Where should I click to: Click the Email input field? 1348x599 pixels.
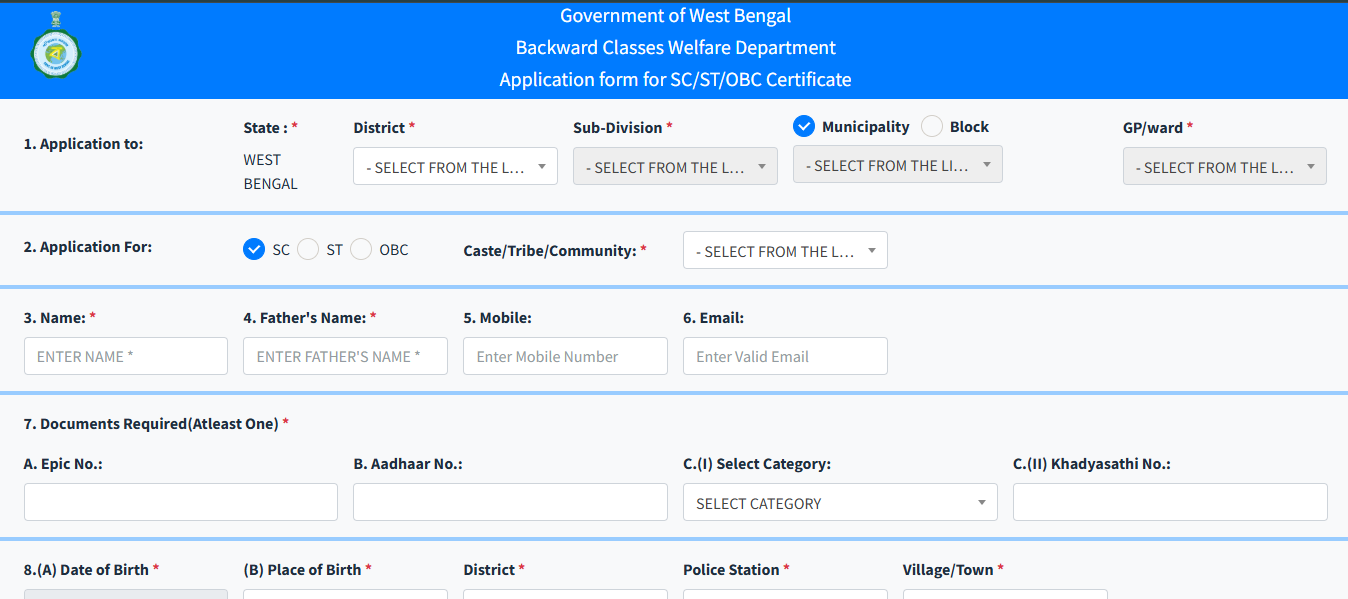785,355
